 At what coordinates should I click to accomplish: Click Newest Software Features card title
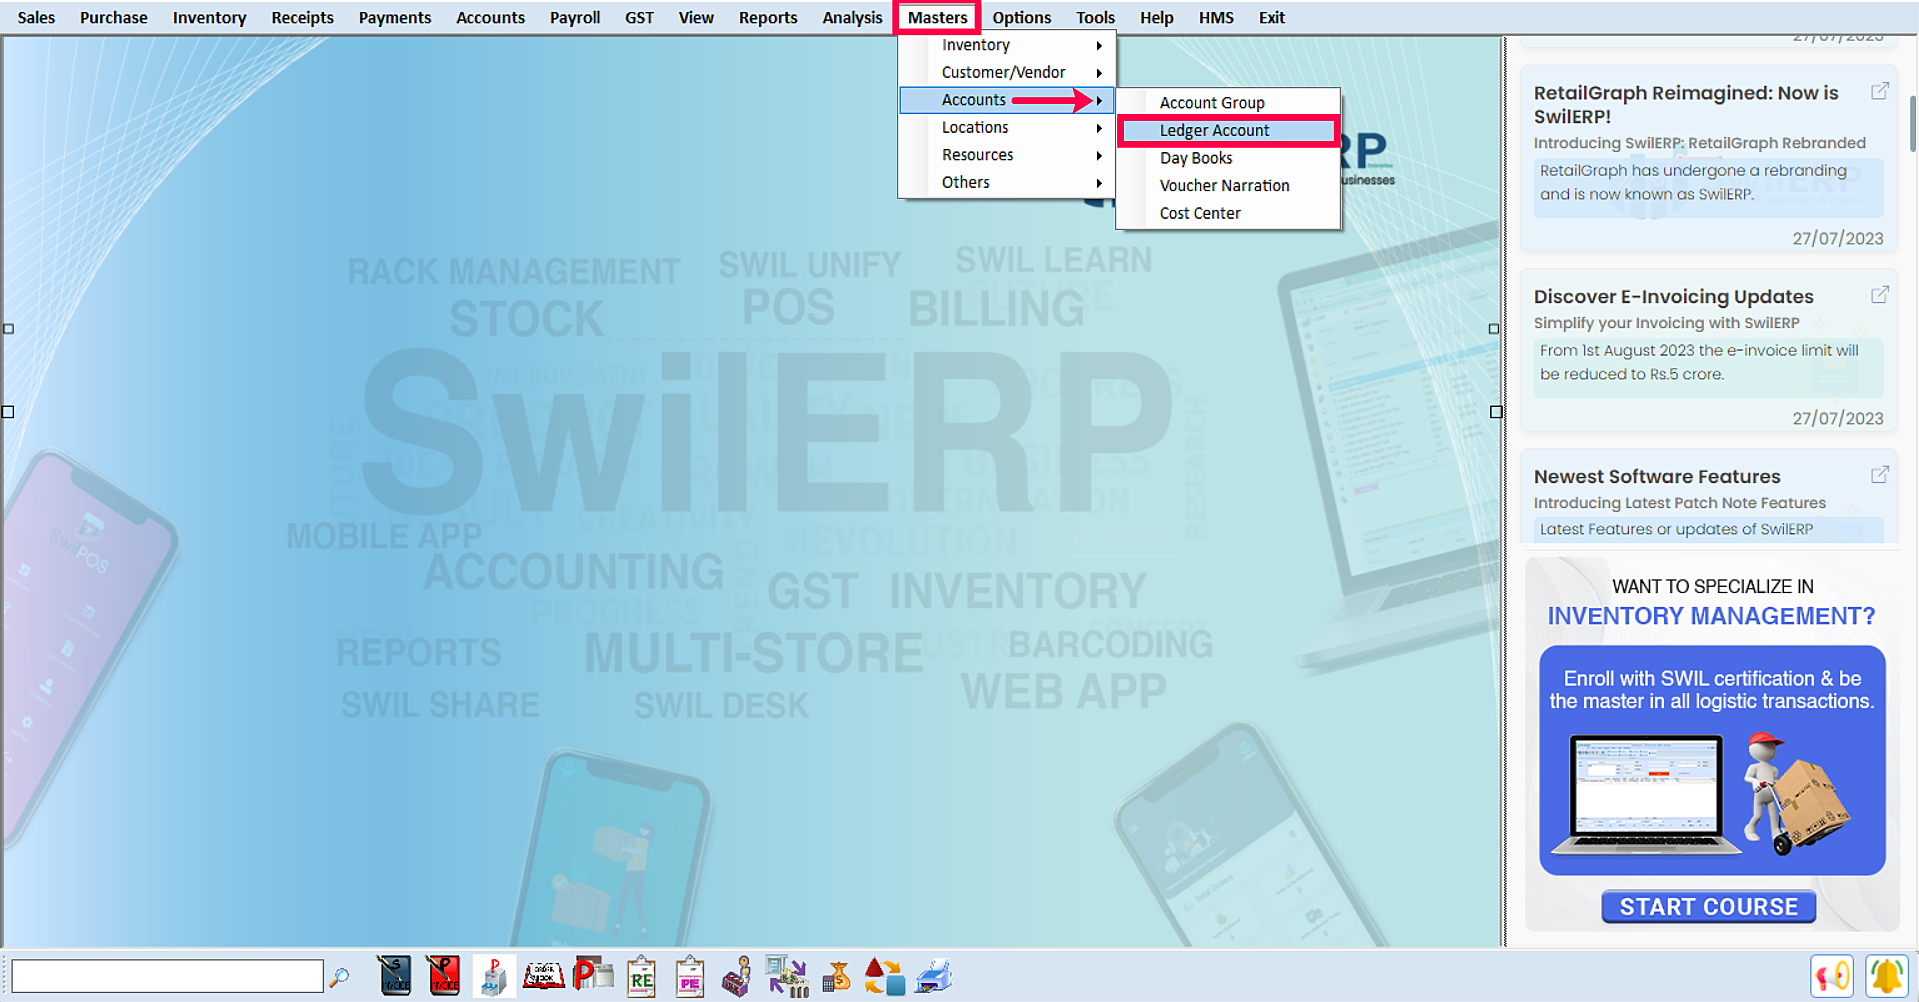pos(1657,476)
